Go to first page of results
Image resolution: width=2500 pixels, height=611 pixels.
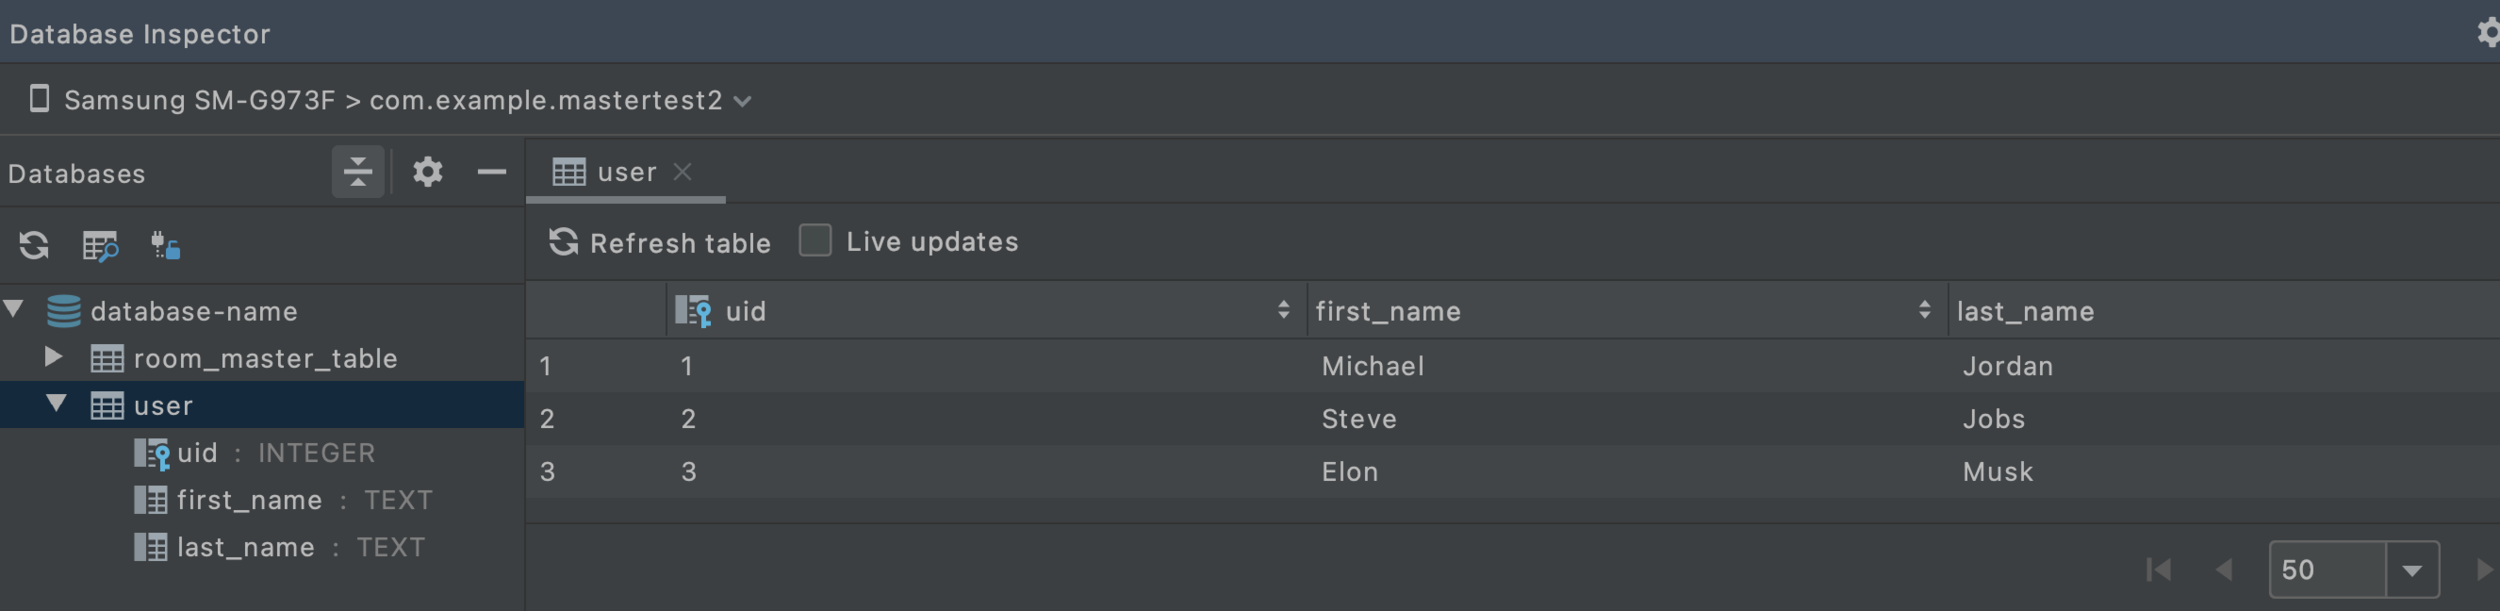(x=2158, y=570)
